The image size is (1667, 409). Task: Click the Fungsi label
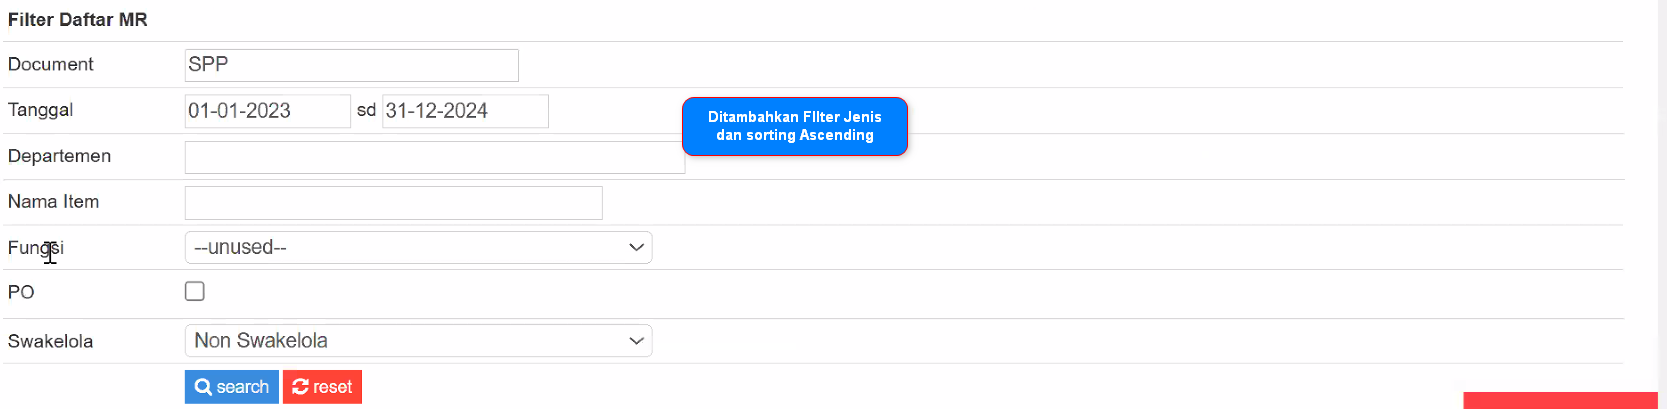(x=36, y=247)
